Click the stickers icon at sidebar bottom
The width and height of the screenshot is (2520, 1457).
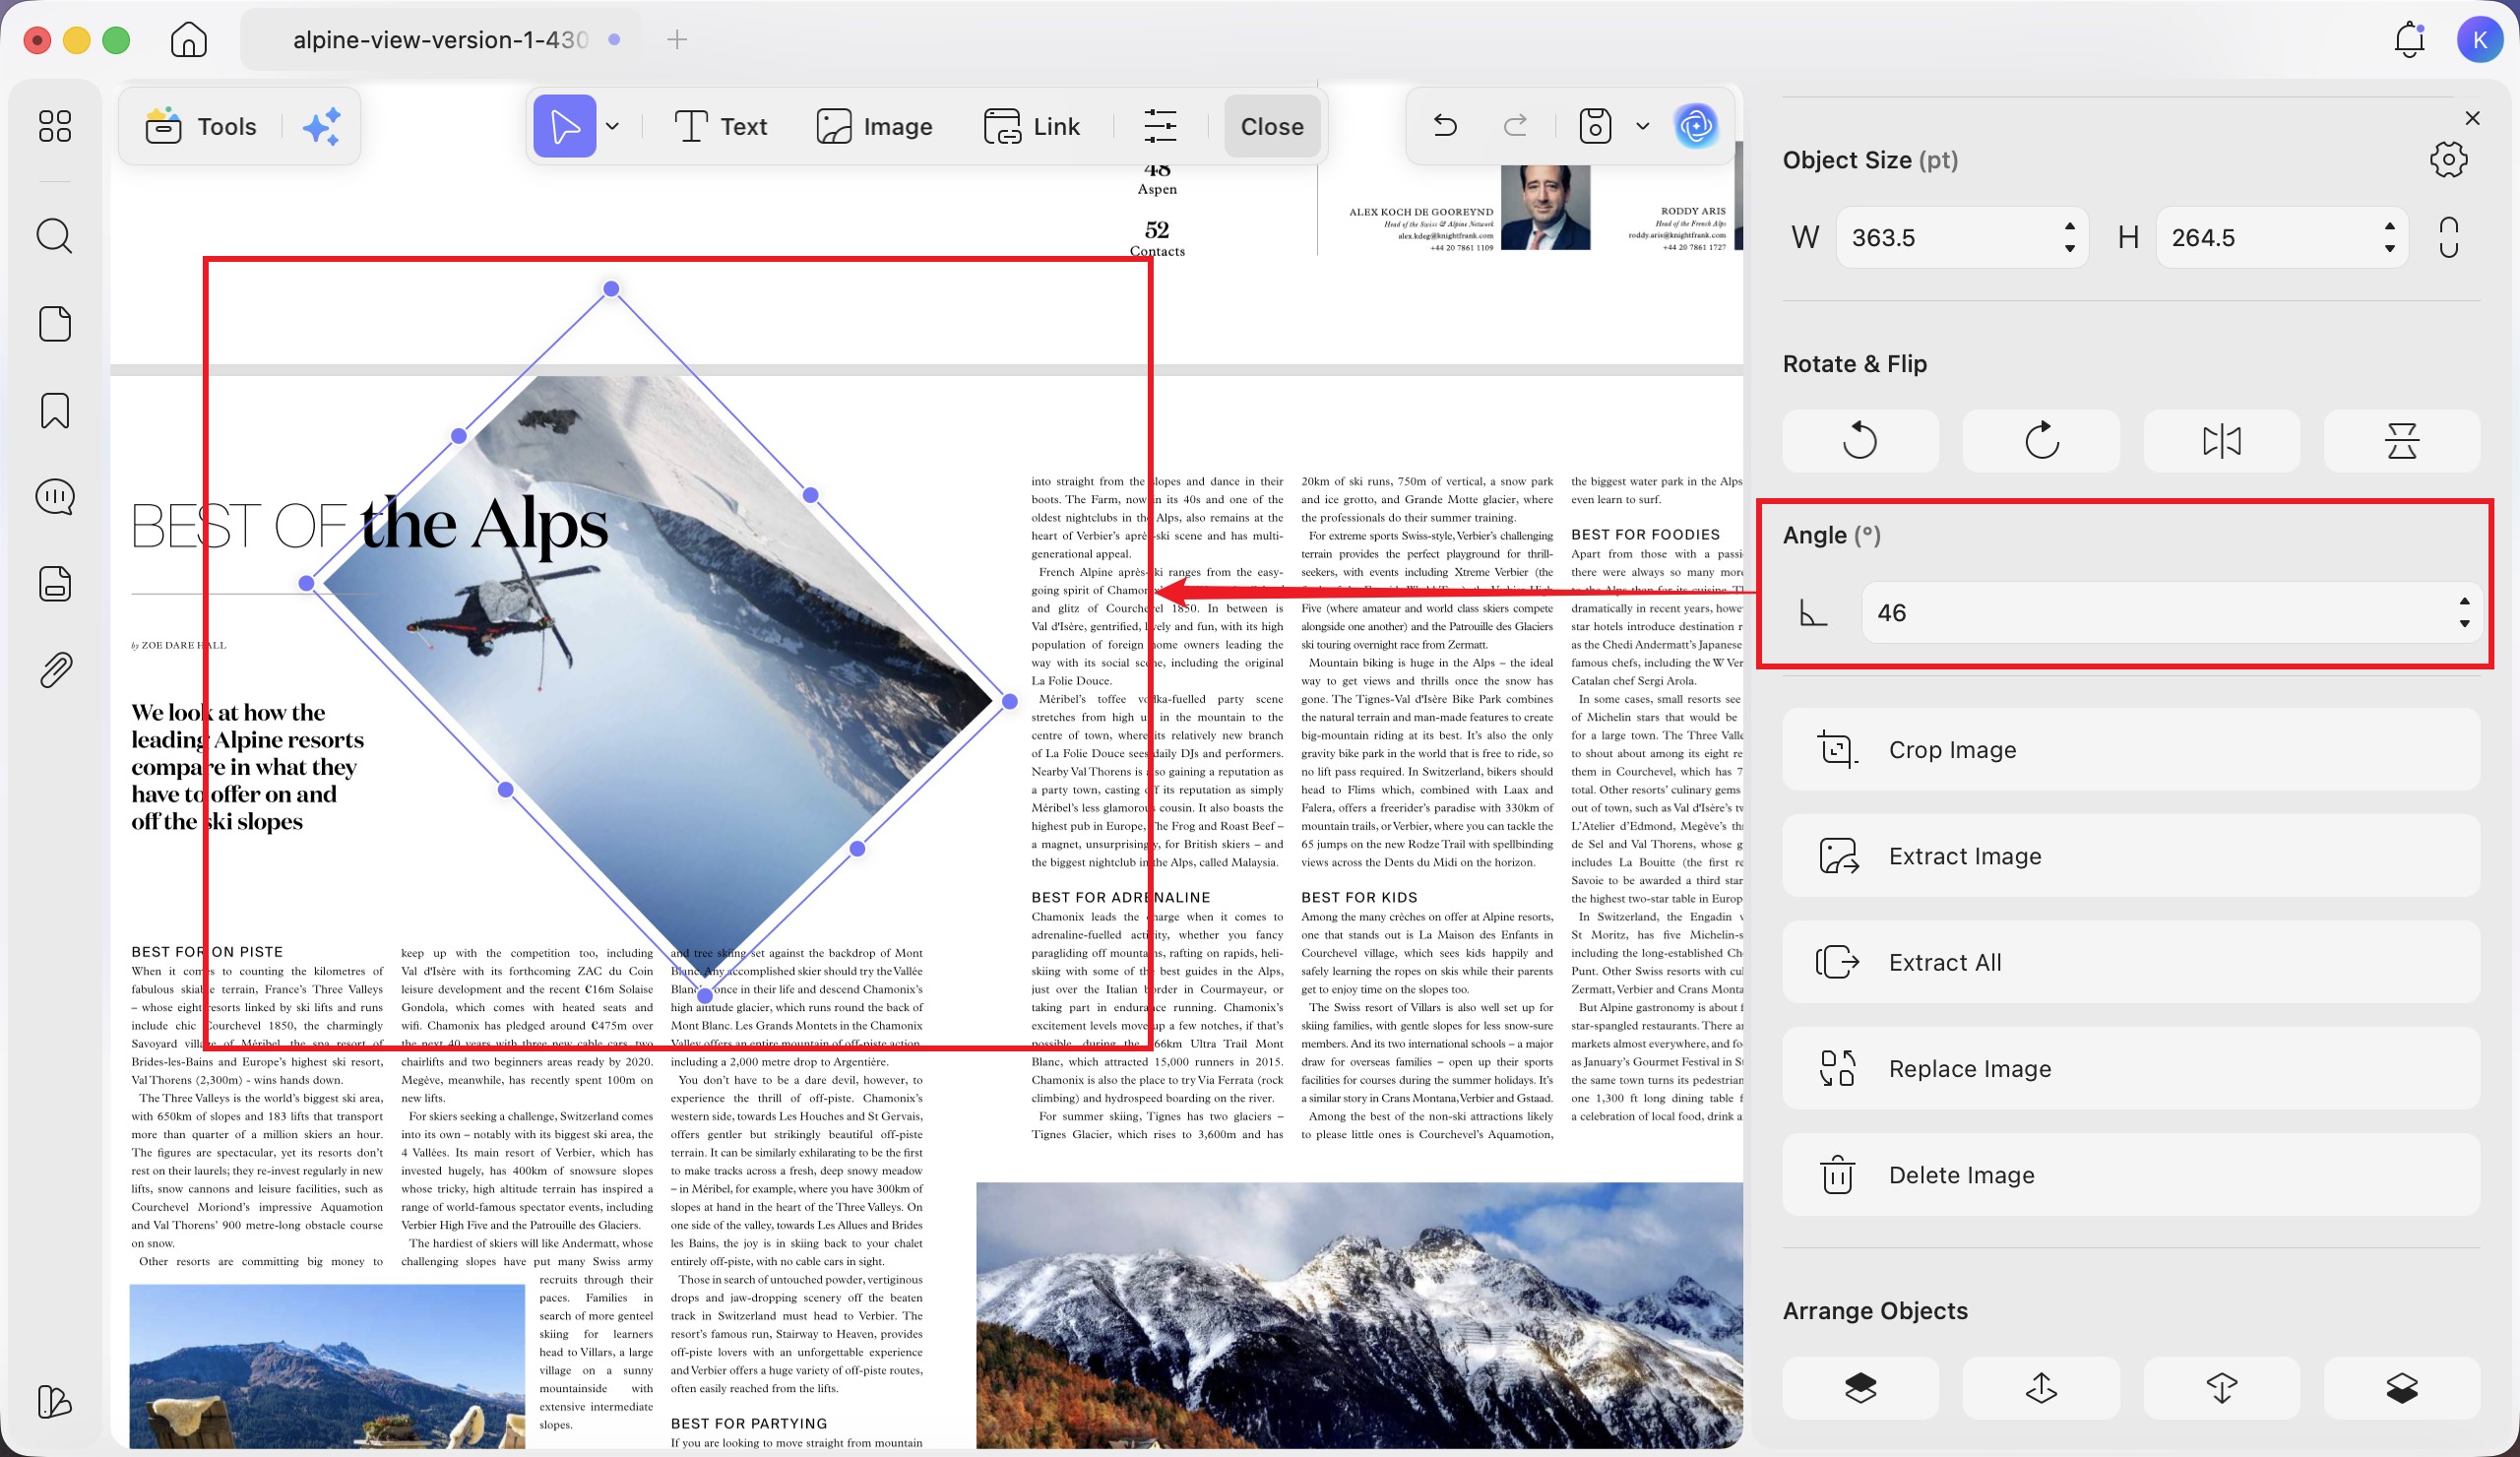click(55, 1402)
